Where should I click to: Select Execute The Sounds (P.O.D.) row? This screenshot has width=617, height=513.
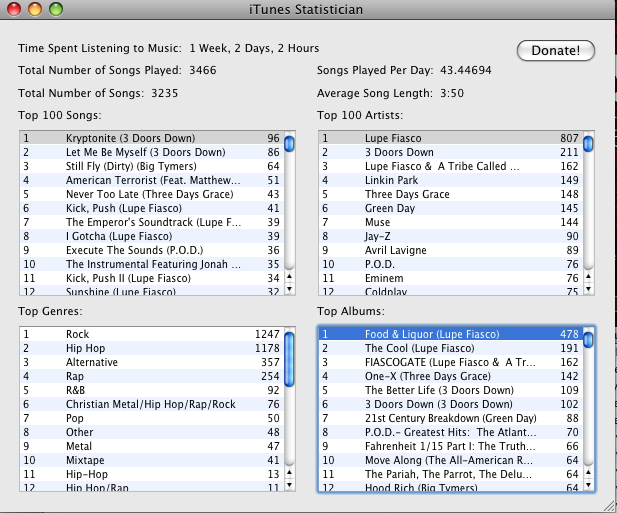click(x=152, y=250)
